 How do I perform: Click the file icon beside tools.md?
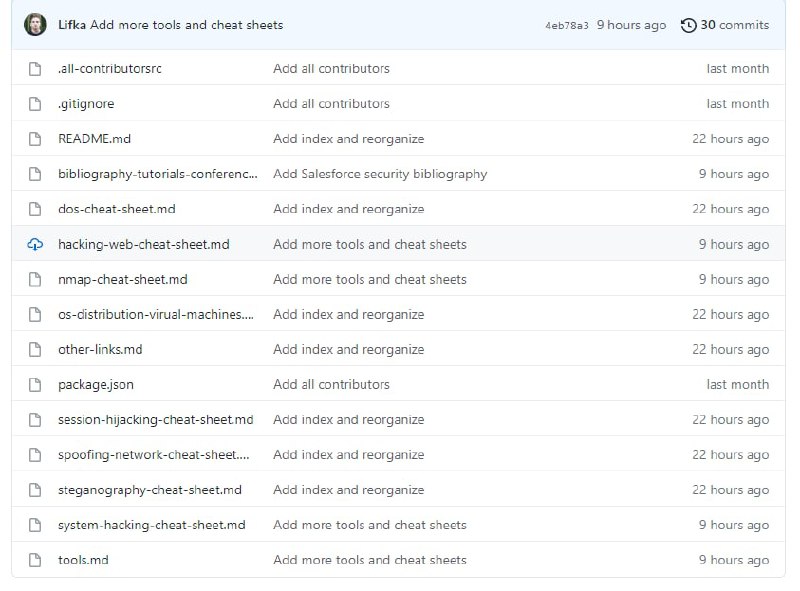(36, 560)
